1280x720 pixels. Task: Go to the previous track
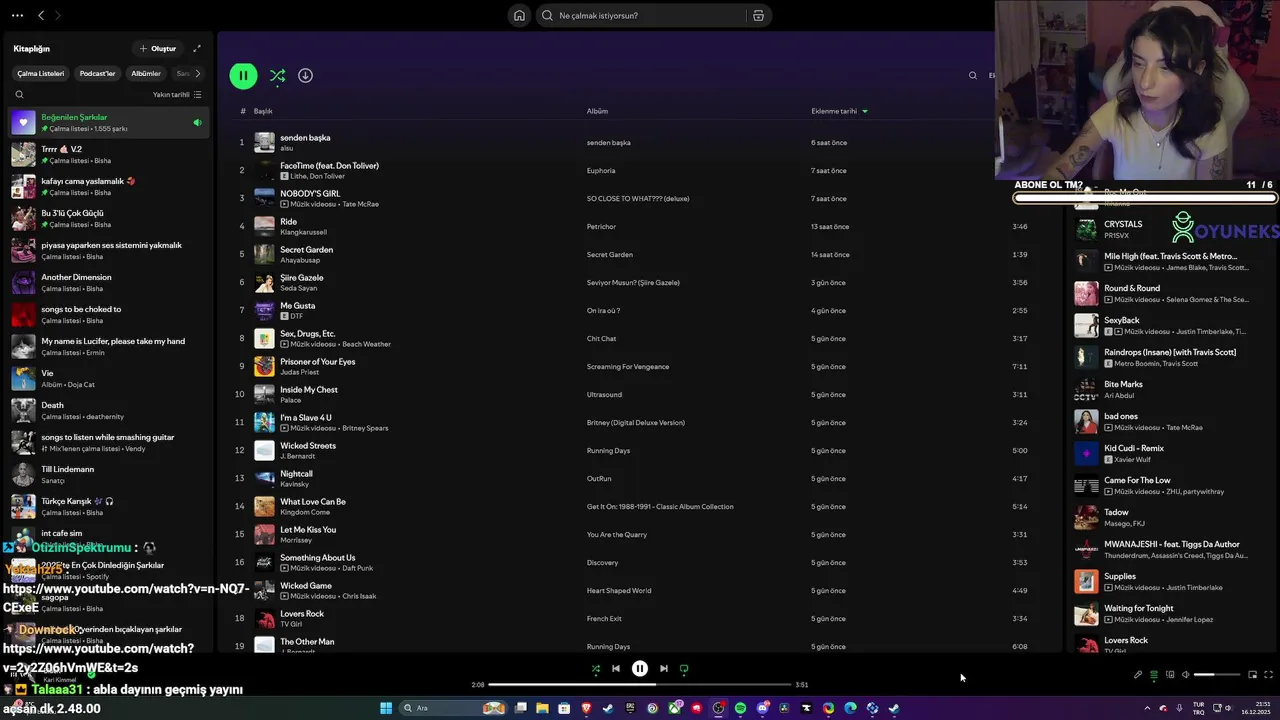[x=616, y=669]
